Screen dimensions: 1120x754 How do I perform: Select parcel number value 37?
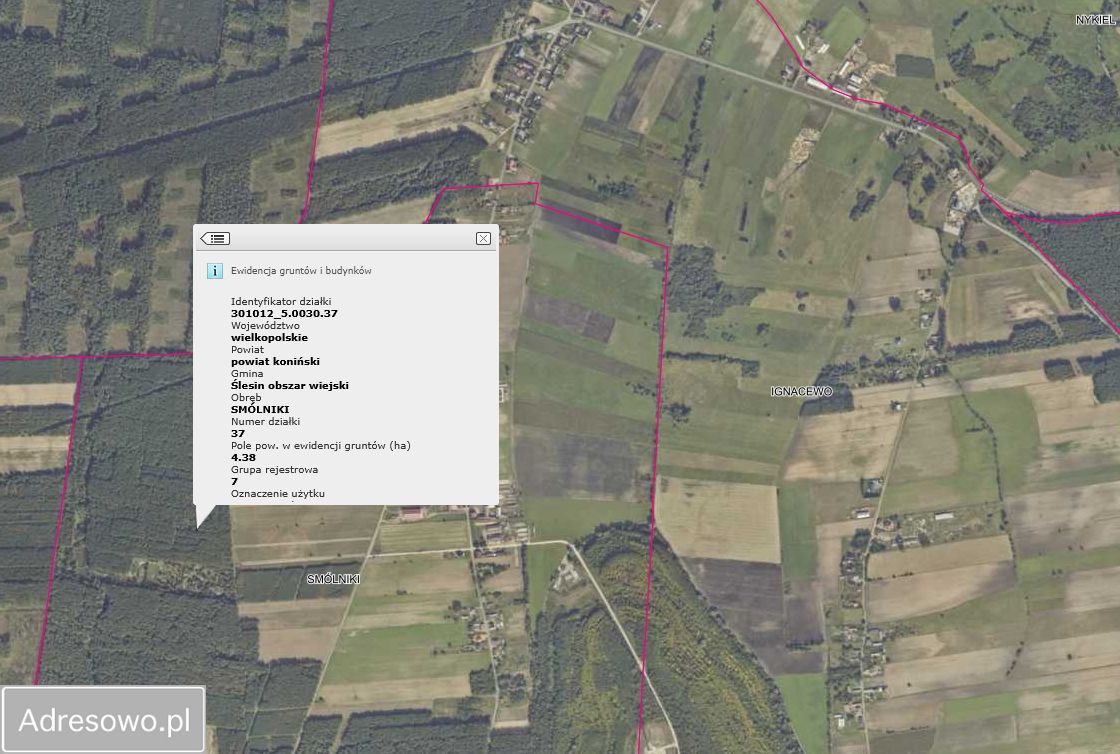pos(238,433)
